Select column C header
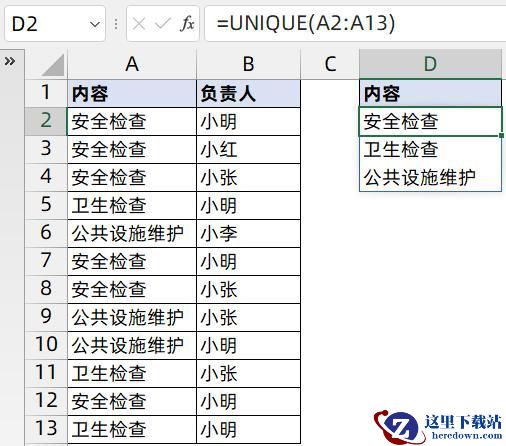The width and height of the screenshot is (506, 446). pyautogui.click(x=330, y=64)
